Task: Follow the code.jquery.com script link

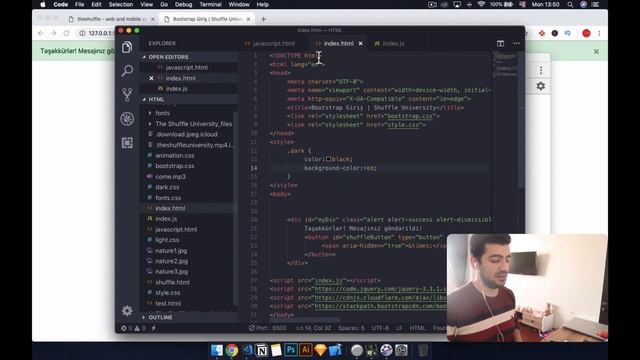Action: point(380,289)
